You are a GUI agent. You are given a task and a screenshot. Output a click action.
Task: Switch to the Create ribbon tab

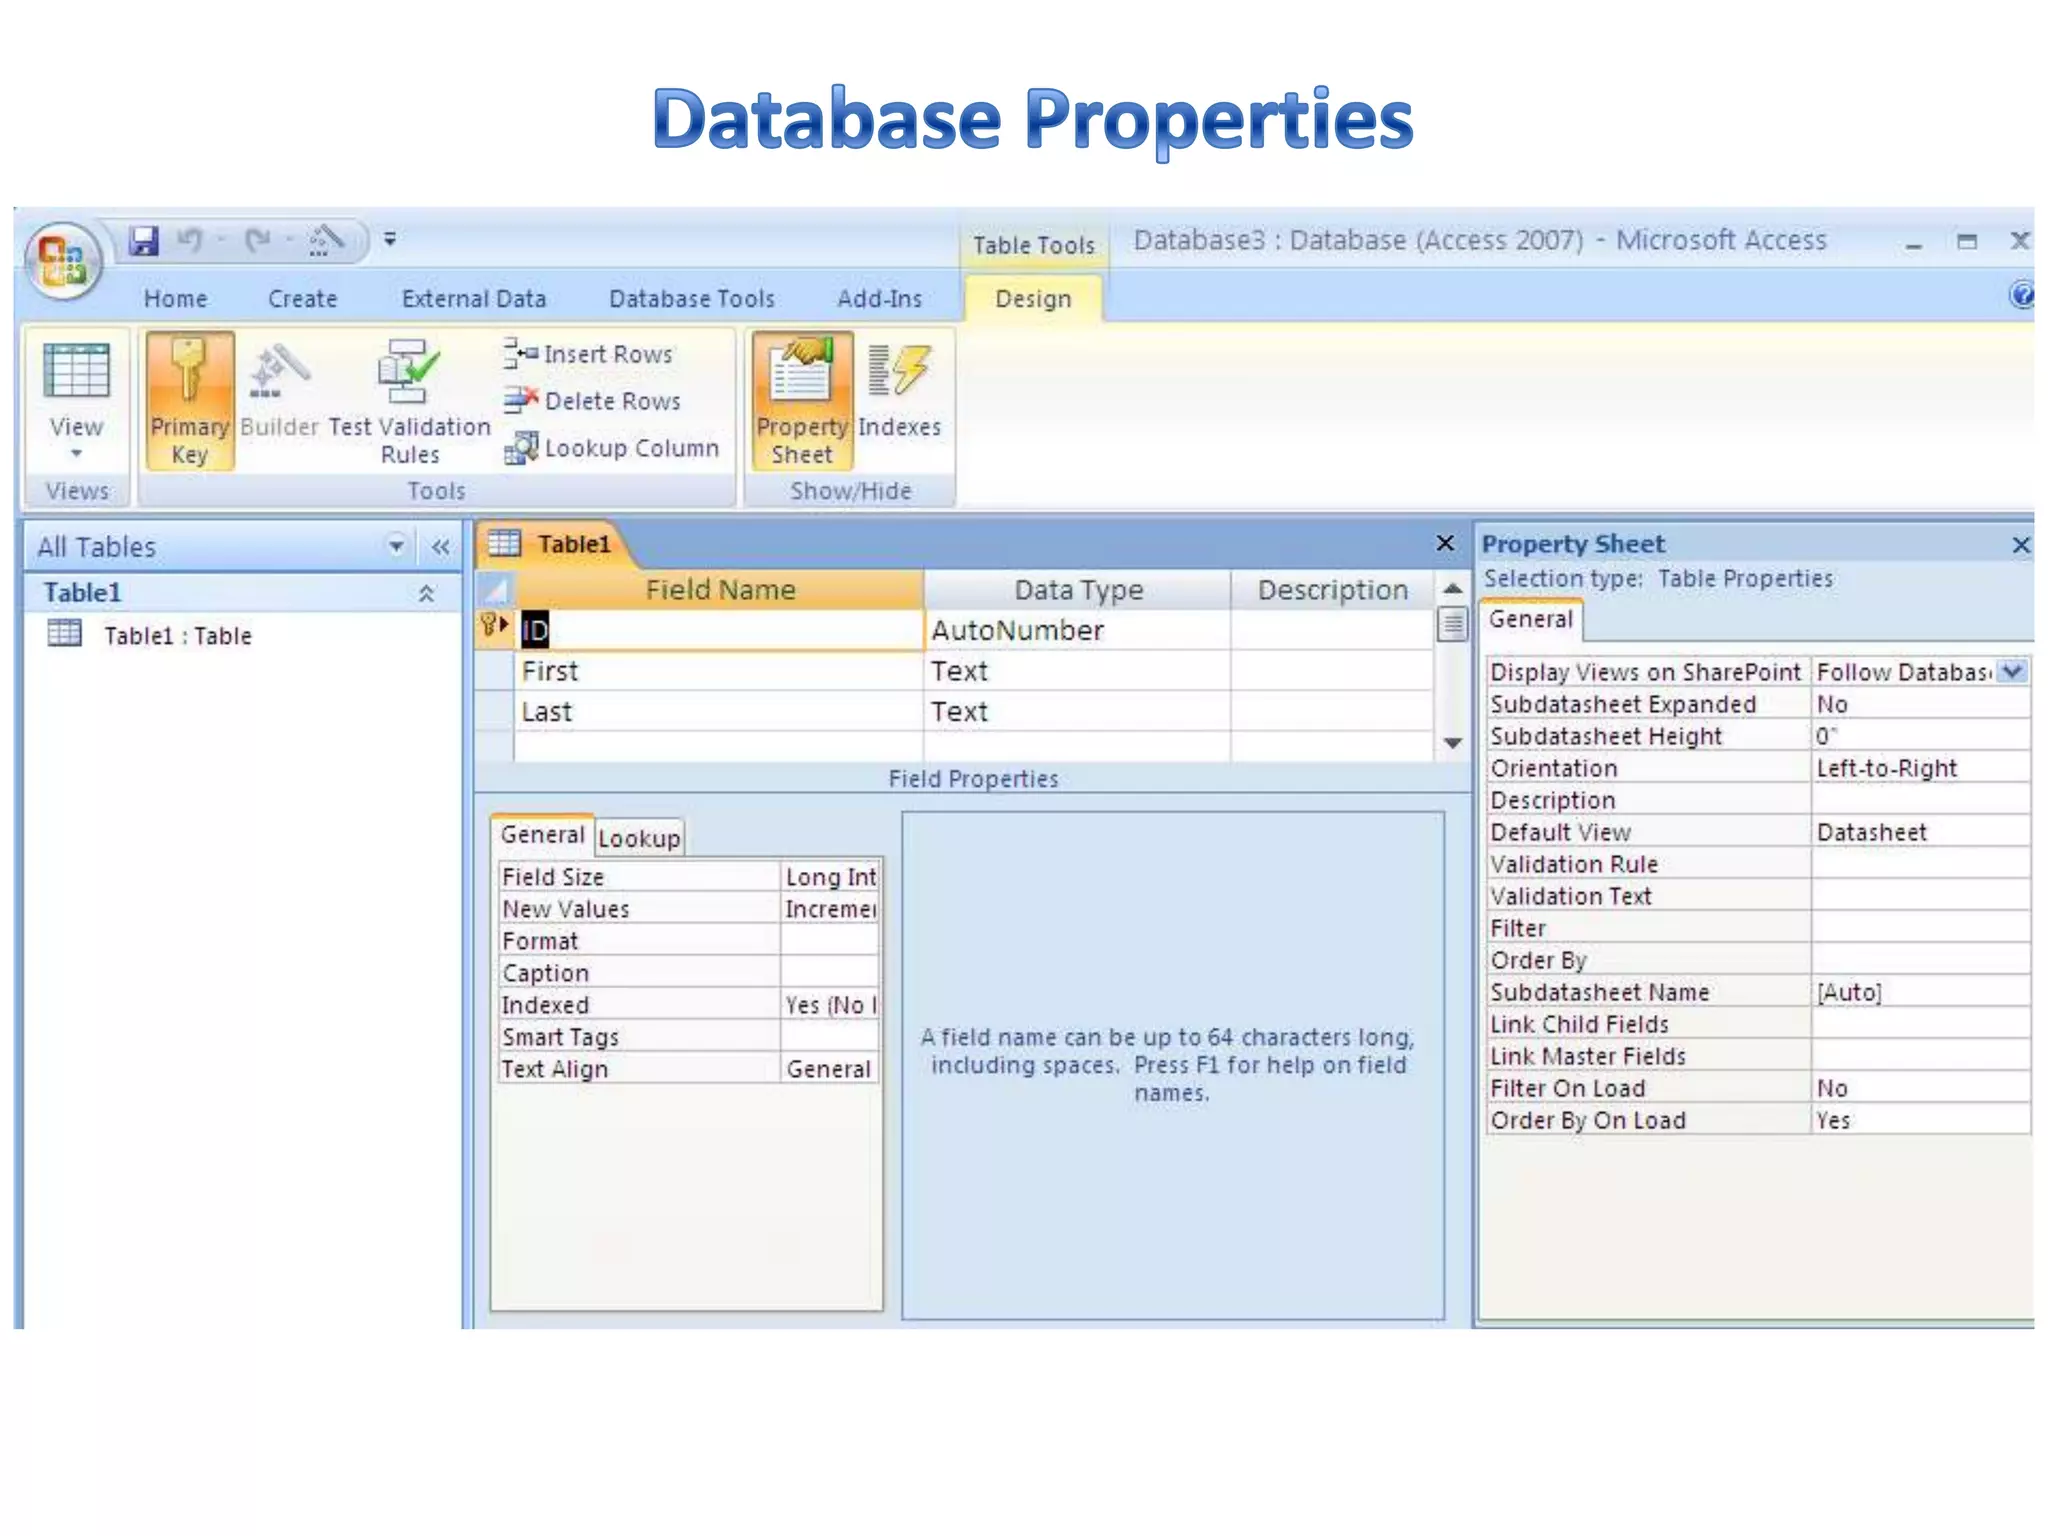pyautogui.click(x=302, y=299)
